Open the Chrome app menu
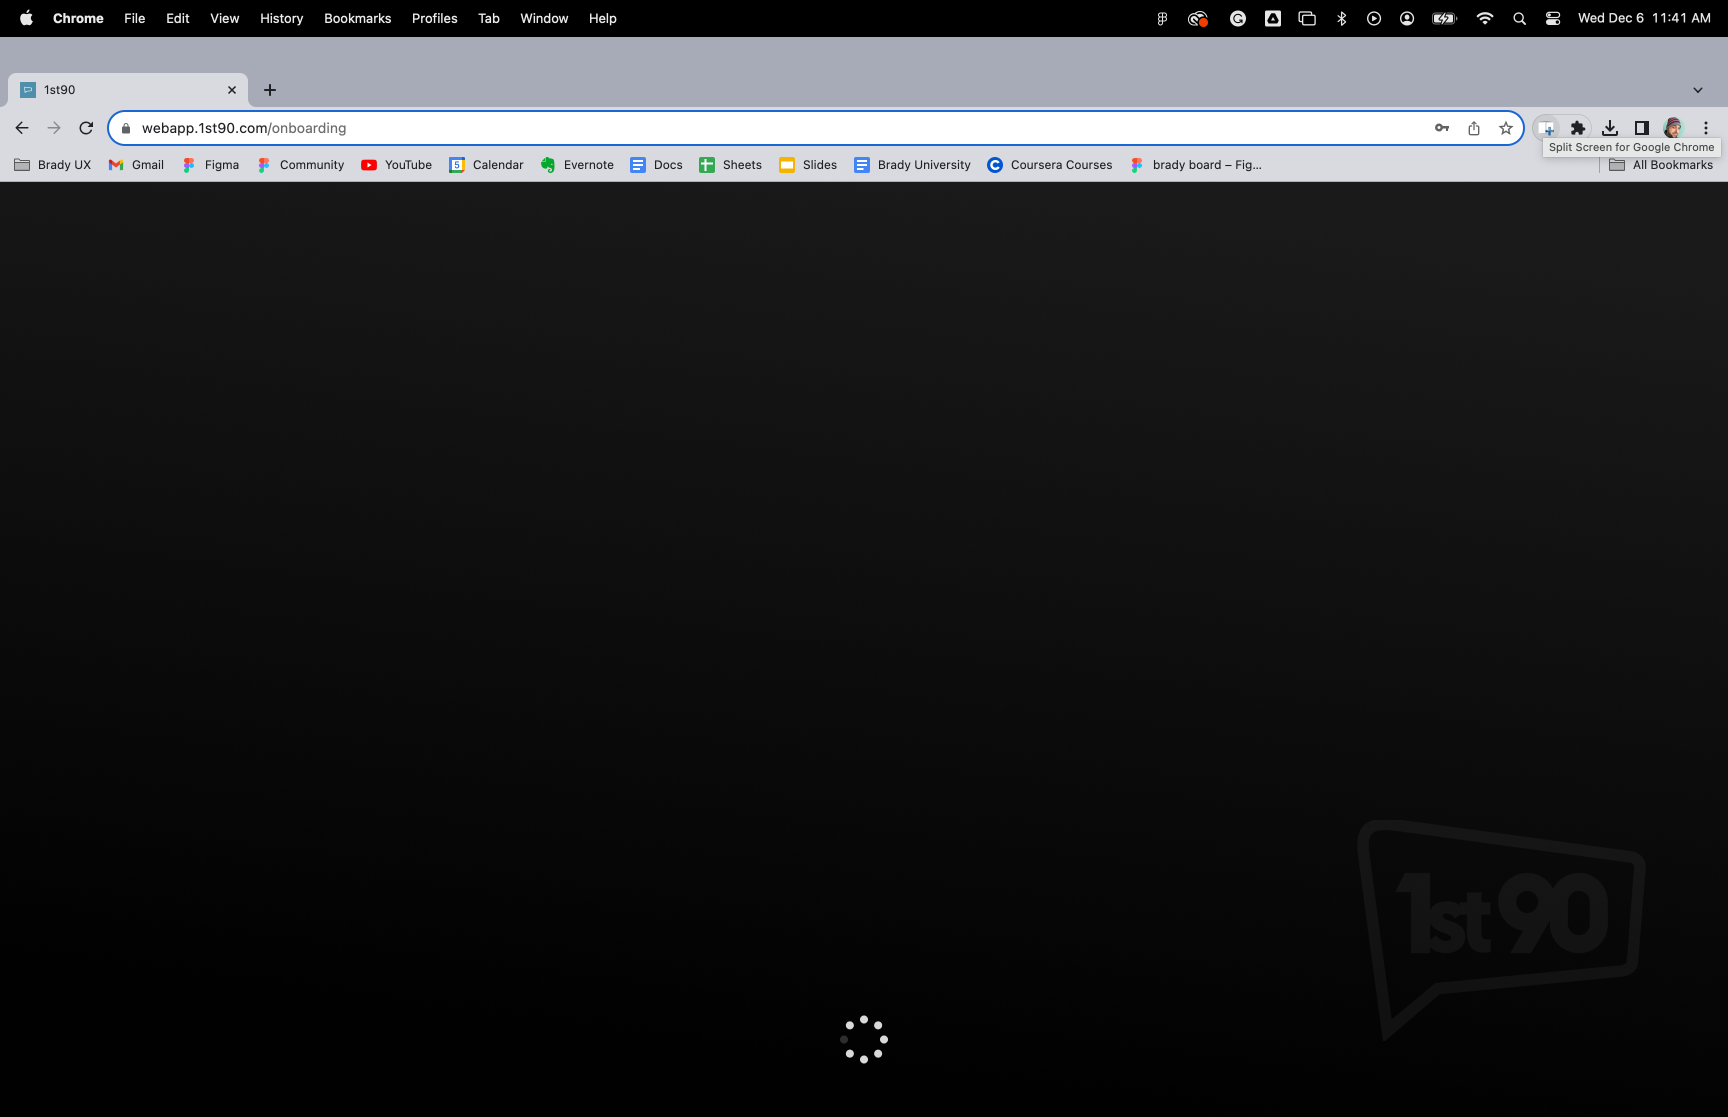This screenshot has height=1117, width=1728. (x=78, y=18)
